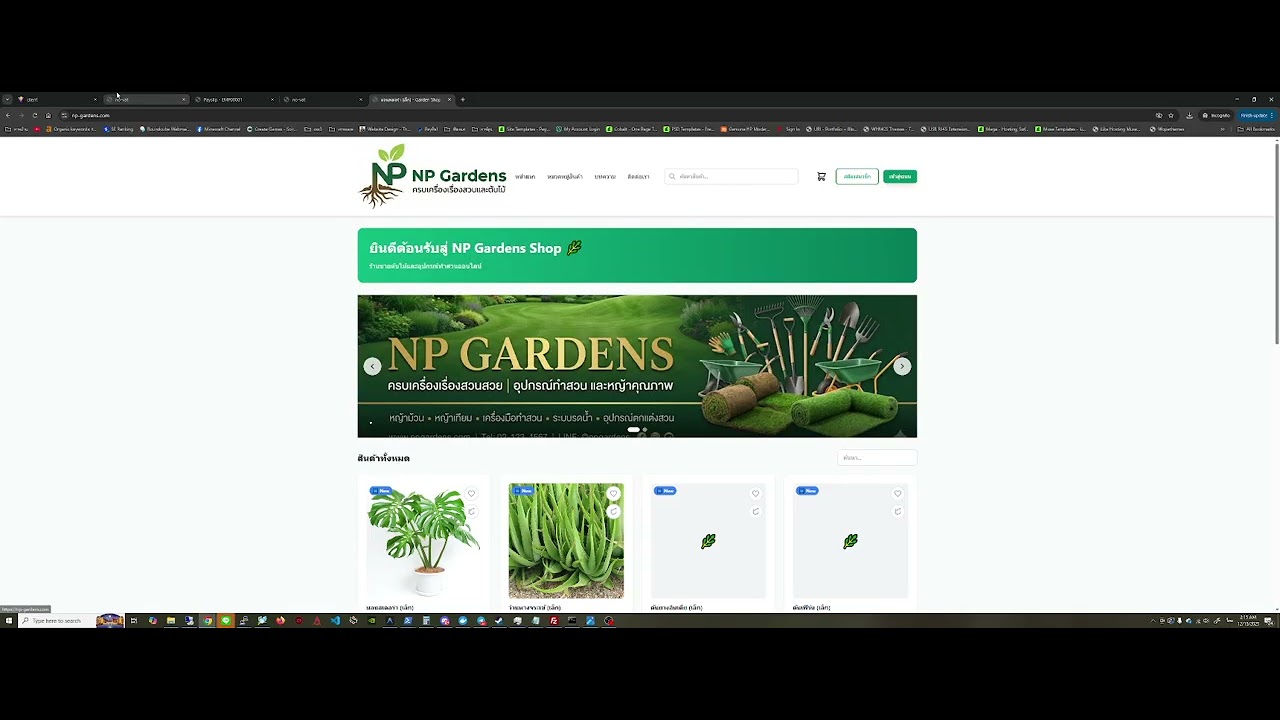This screenshot has width=1280, height=720.
Task: Switch to the 'client' browser tab
Action: pyautogui.click(x=57, y=99)
